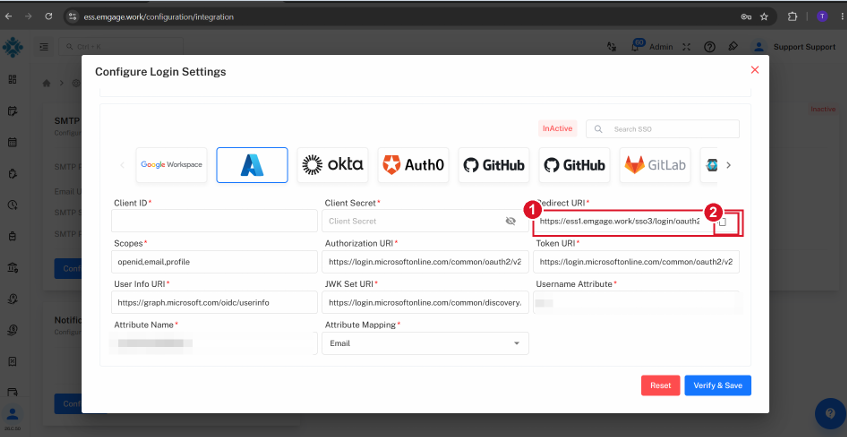Pick the GitLab SSO provider
The width and height of the screenshot is (847, 437).
point(655,165)
